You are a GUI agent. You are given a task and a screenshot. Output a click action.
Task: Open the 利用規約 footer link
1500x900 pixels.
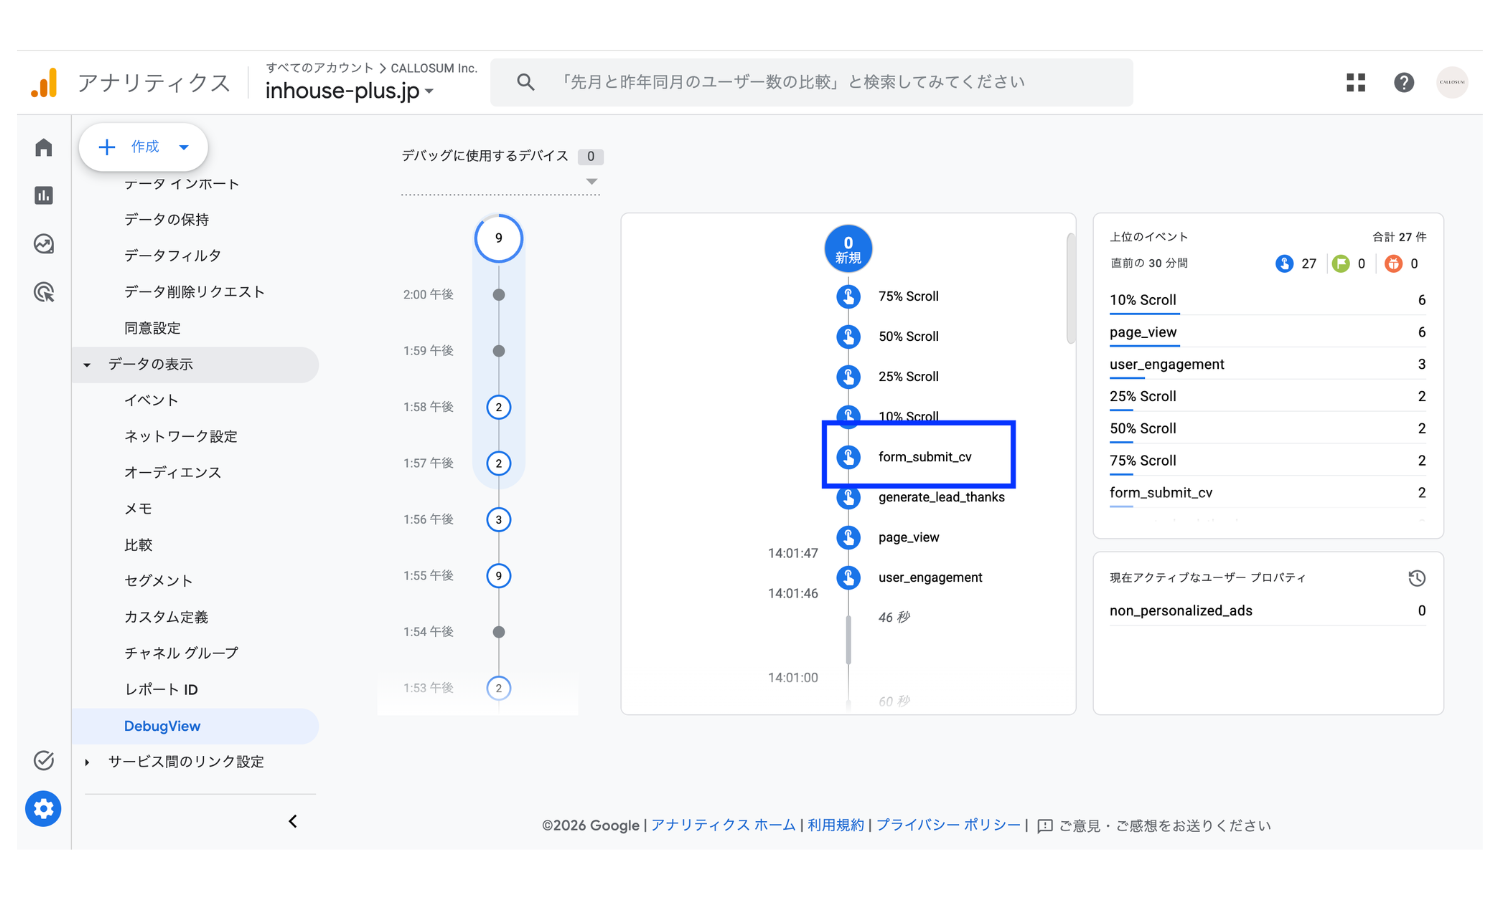point(836,825)
